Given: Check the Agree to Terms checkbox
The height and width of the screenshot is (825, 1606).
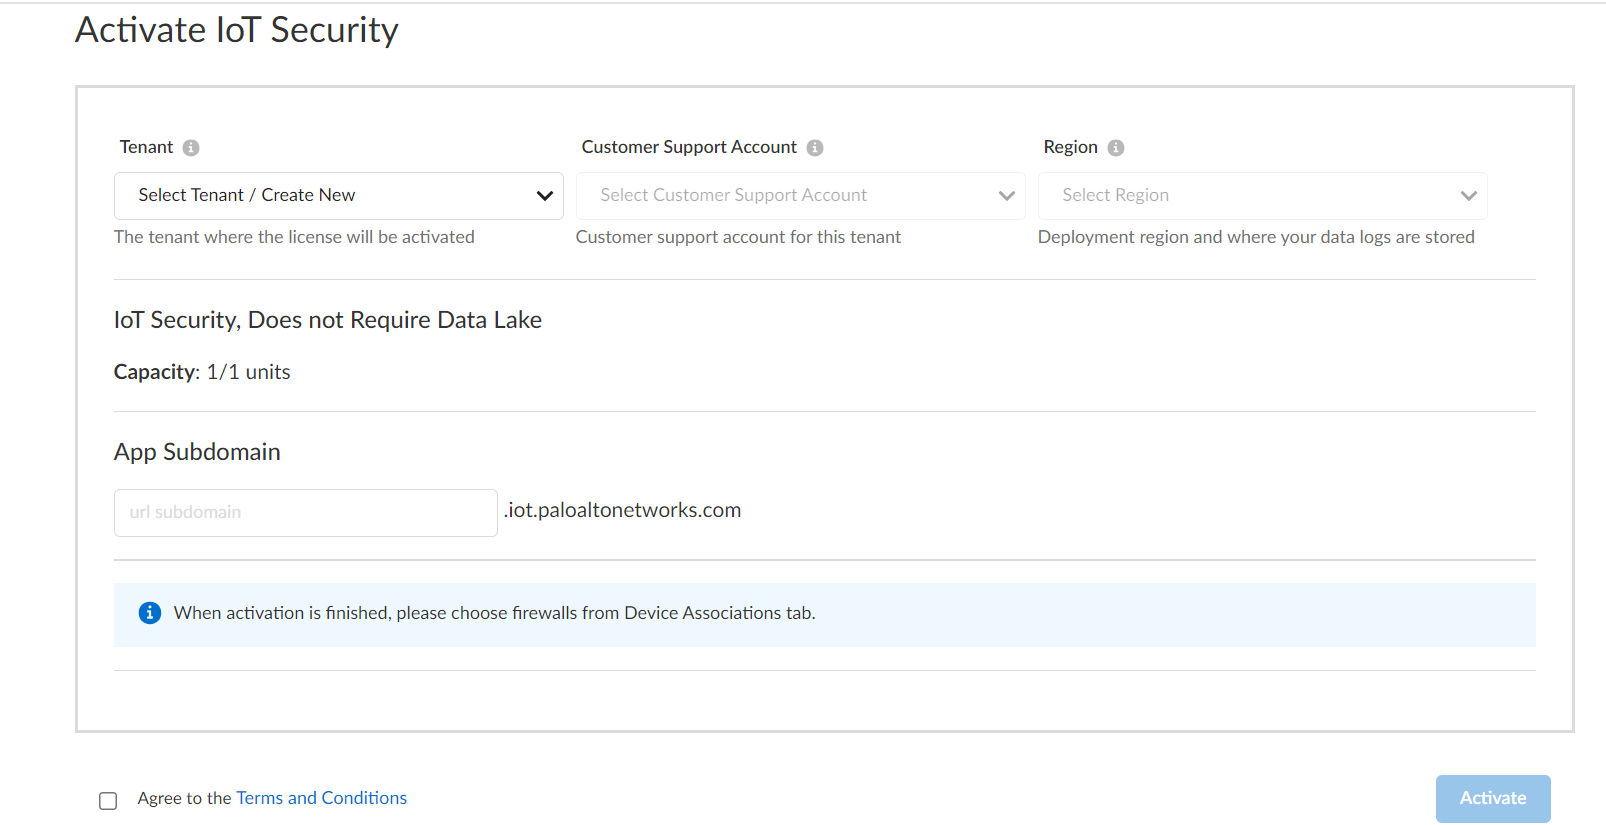Looking at the screenshot, I should pos(108,800).
